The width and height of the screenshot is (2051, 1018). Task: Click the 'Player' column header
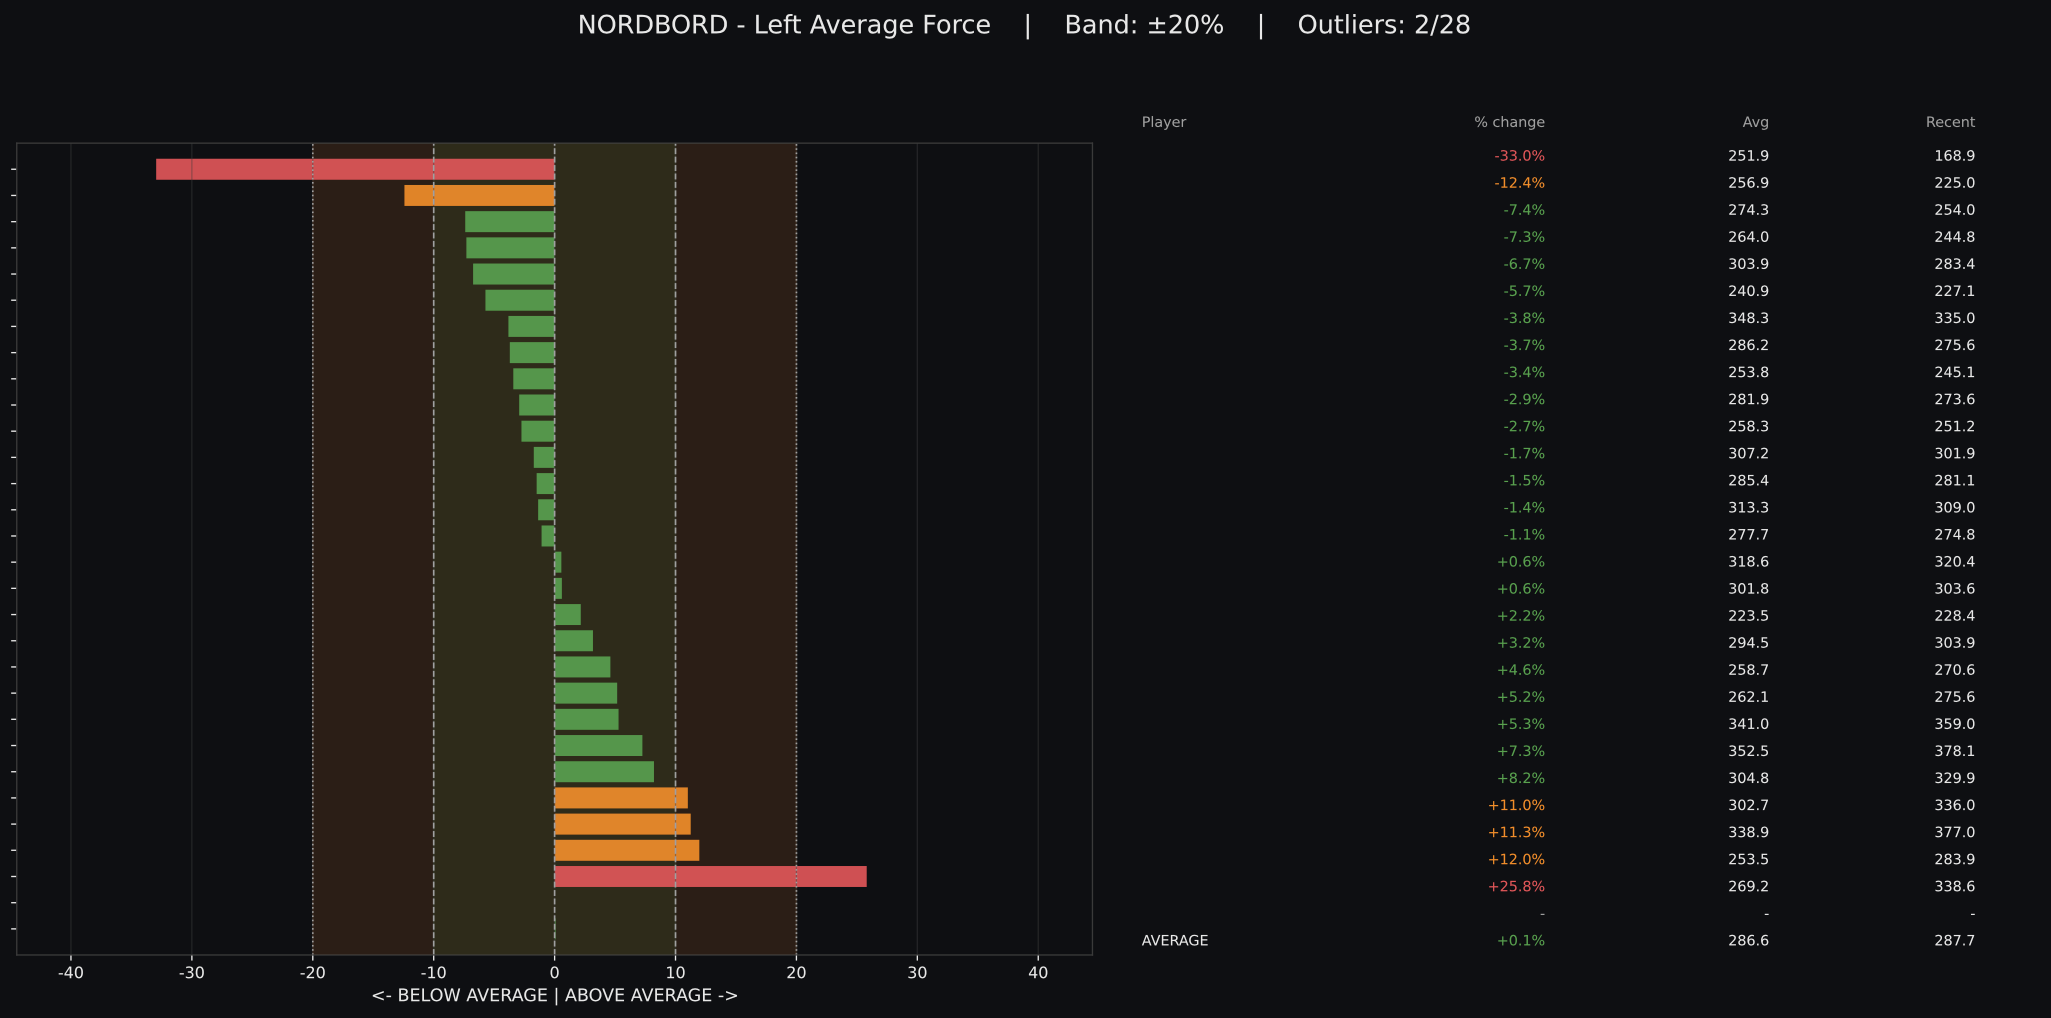coord(1163,121)
